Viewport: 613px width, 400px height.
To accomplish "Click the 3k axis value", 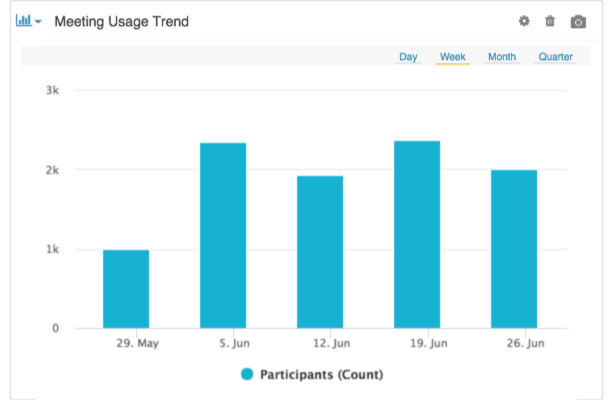I will [x=52, y=90].
